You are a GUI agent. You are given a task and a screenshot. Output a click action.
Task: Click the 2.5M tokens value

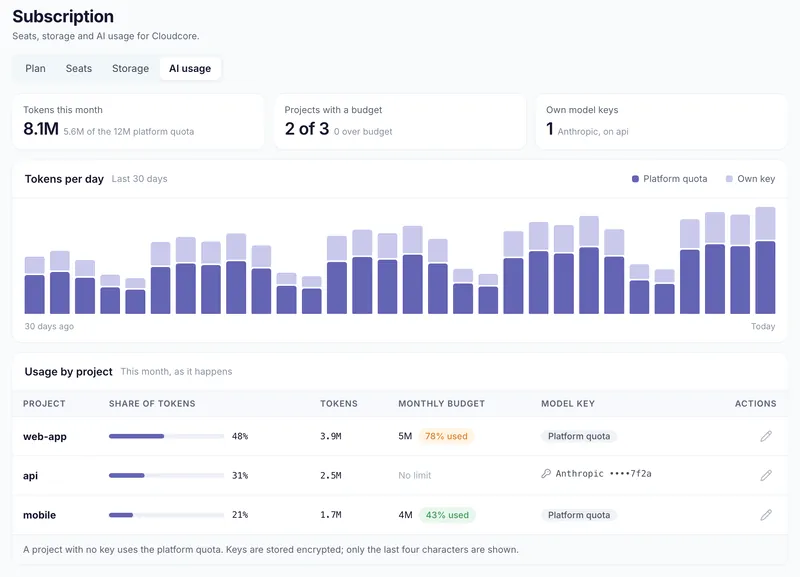pyautogui.click(x=331, y=475)
